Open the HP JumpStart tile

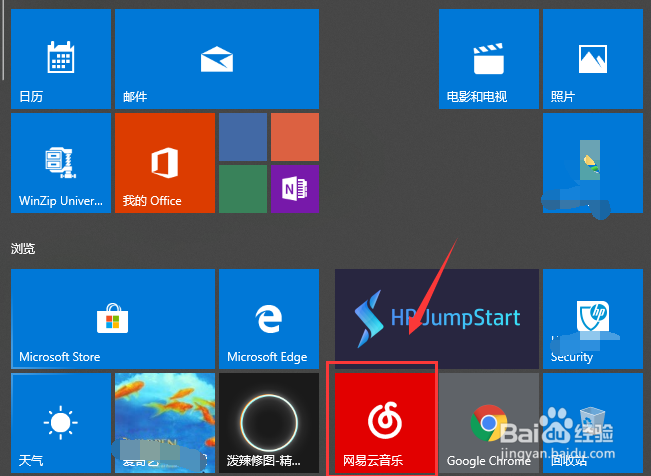tap(437, 319)
